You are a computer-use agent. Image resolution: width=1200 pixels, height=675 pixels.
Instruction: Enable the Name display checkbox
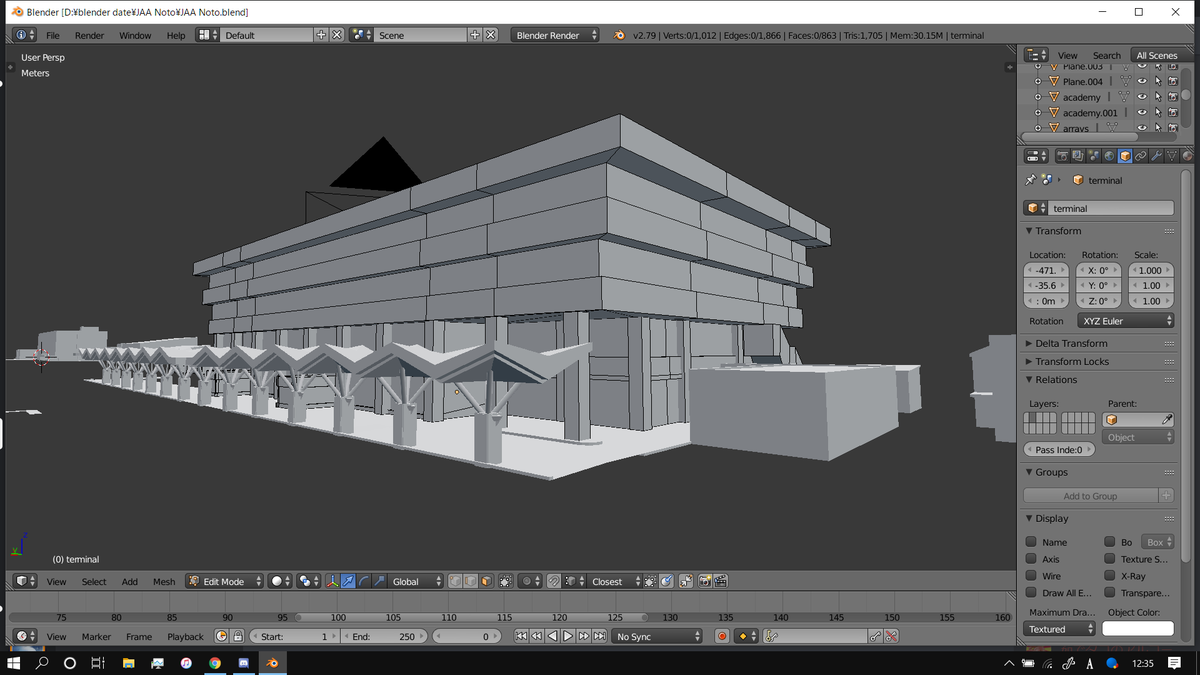point(1031,542)
